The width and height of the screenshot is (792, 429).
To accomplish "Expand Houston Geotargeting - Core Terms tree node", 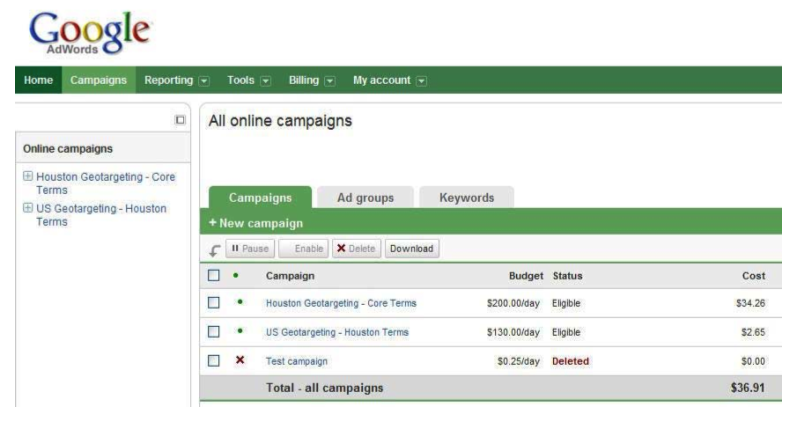I will pyautogui.click(x=28, y=176).
